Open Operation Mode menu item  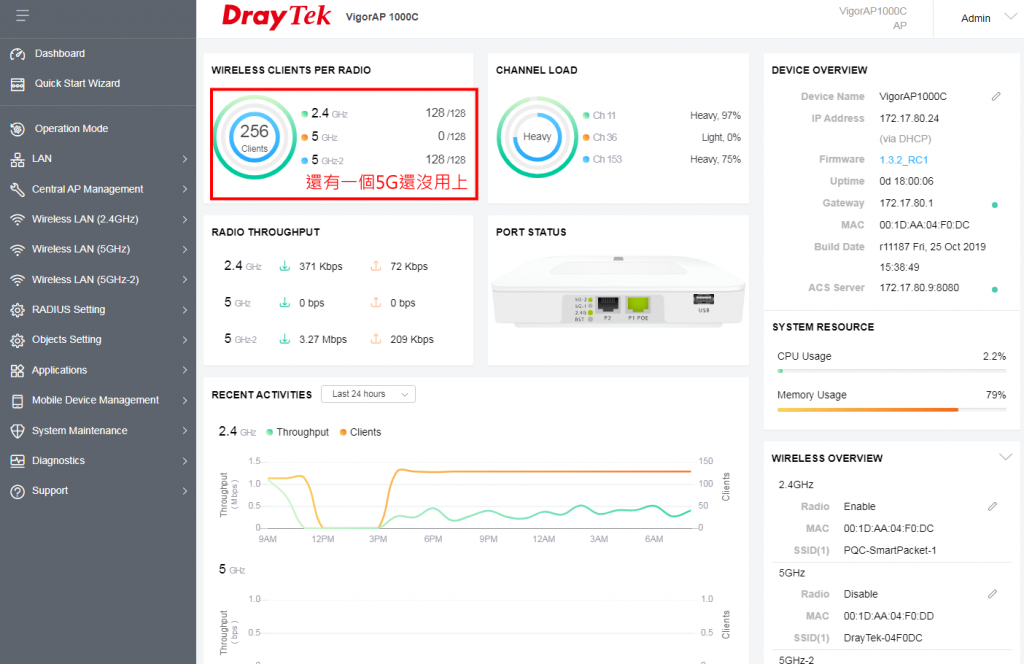(x=71, y=129)
